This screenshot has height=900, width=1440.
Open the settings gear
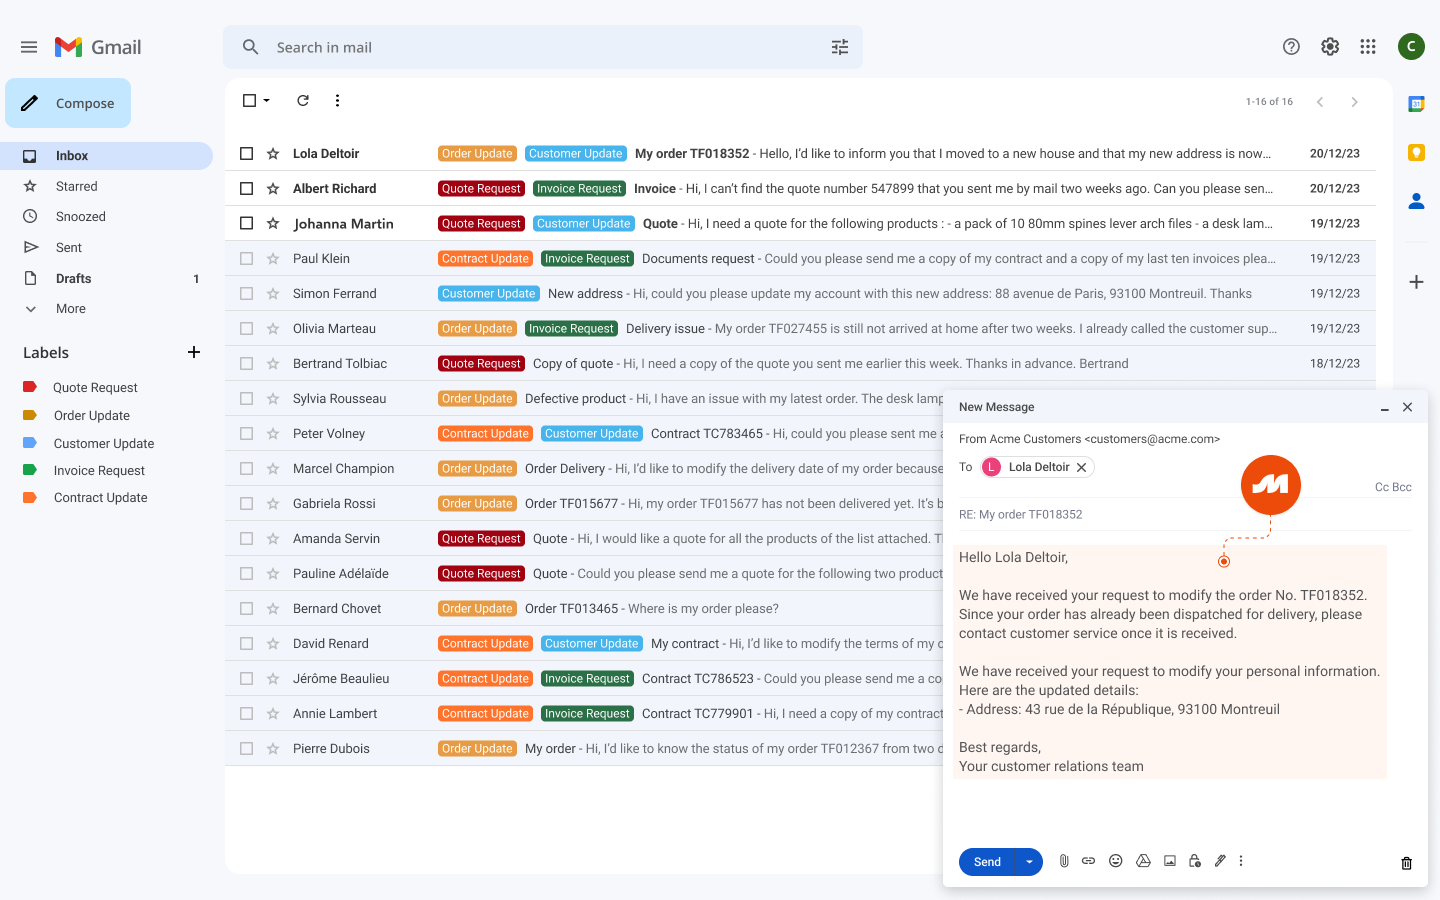click(x=1330, y=47)
